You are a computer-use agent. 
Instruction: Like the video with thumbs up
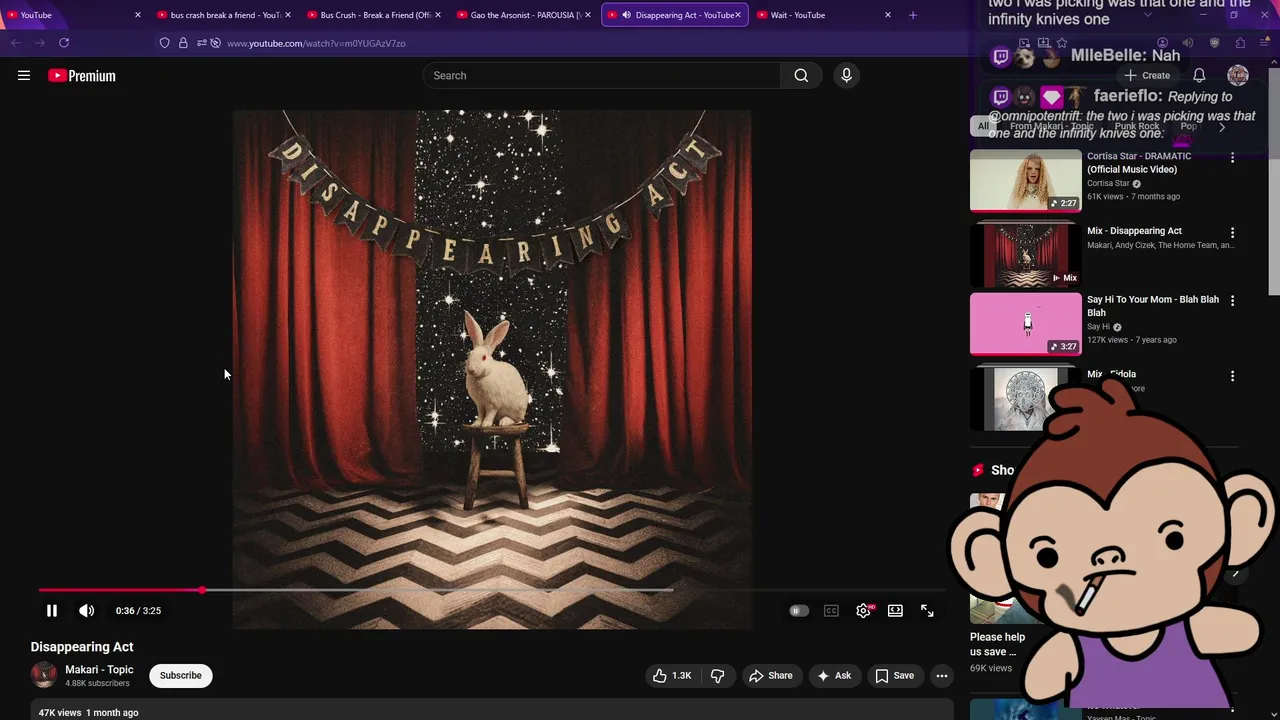(672, 676)
